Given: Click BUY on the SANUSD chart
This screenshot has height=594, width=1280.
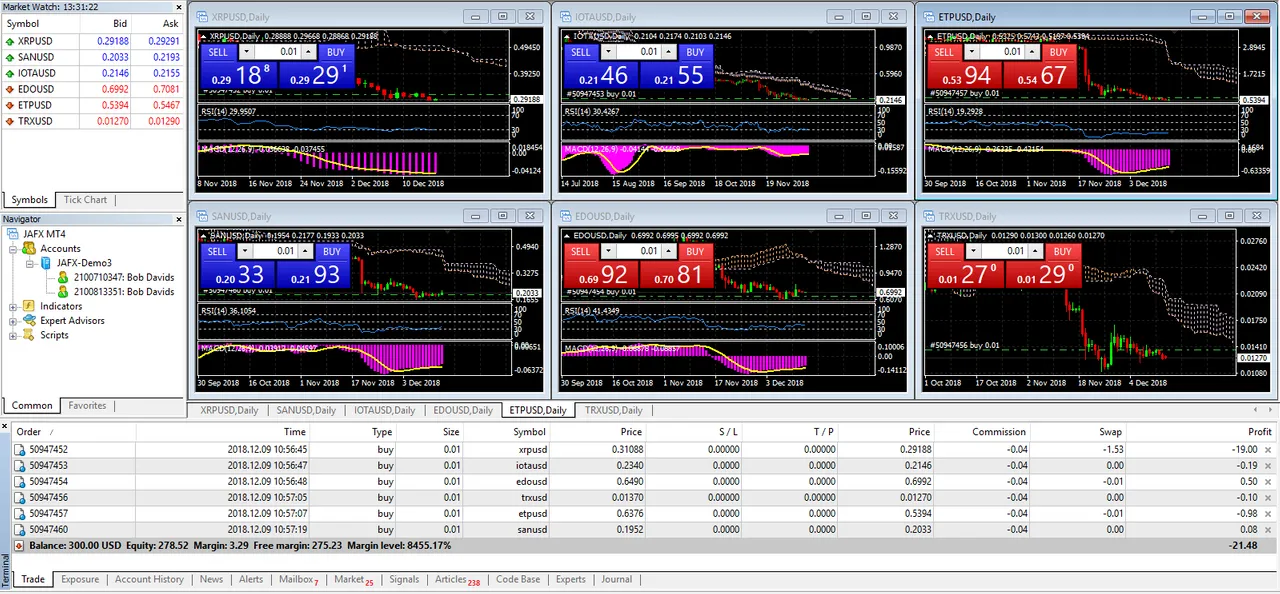Looking at the screenshot, I should point(332,251).
